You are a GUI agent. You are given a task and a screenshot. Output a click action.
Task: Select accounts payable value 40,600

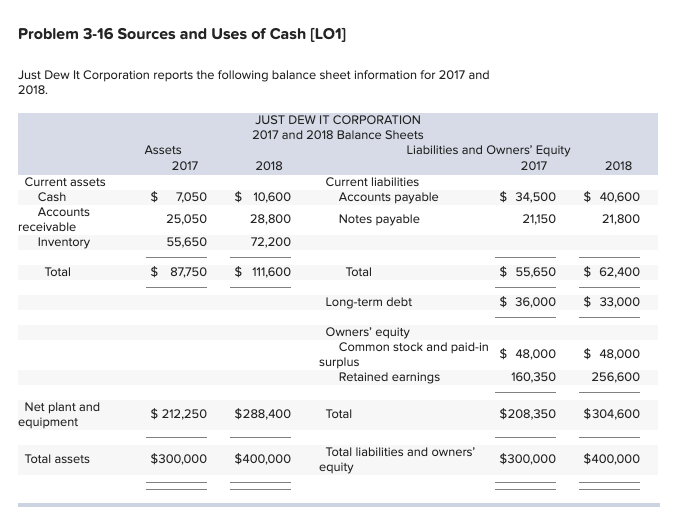[619, 197]
